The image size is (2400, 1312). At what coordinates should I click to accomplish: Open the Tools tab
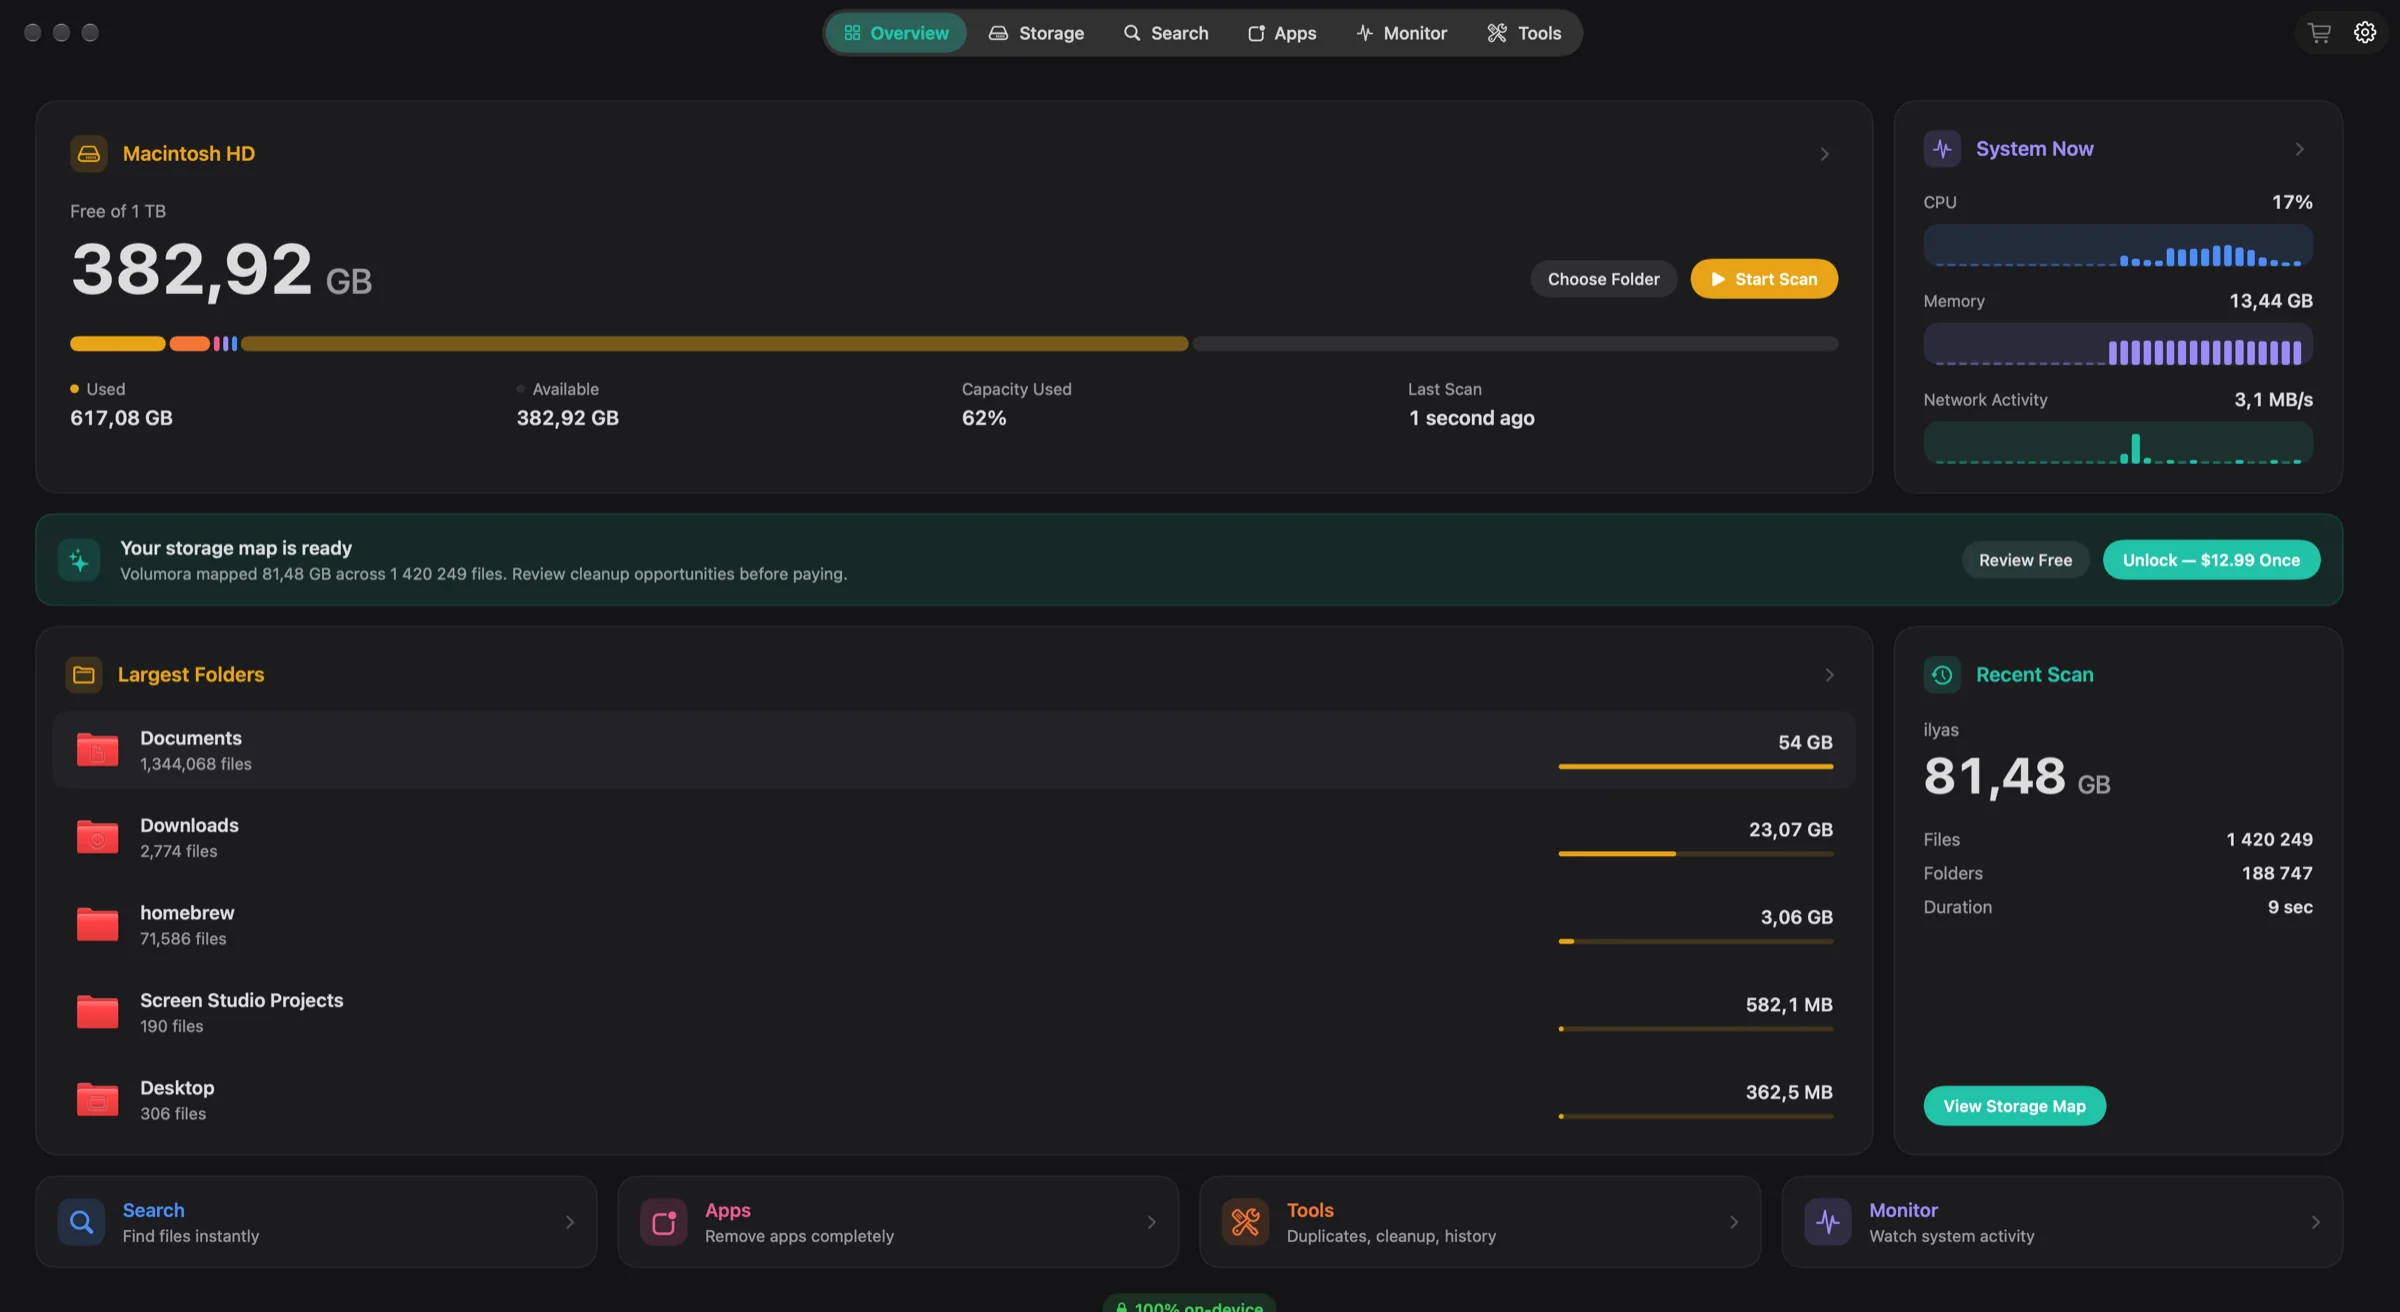(1524, 33)
